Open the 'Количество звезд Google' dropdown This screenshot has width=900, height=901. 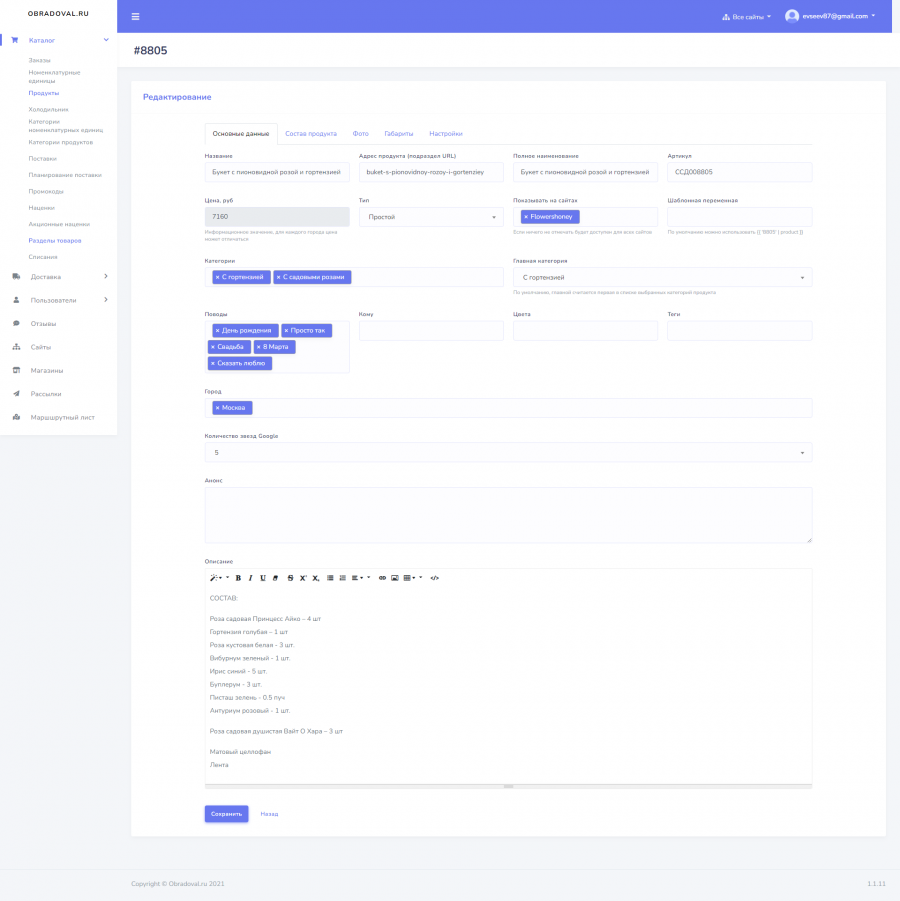(x=508, y=453)
